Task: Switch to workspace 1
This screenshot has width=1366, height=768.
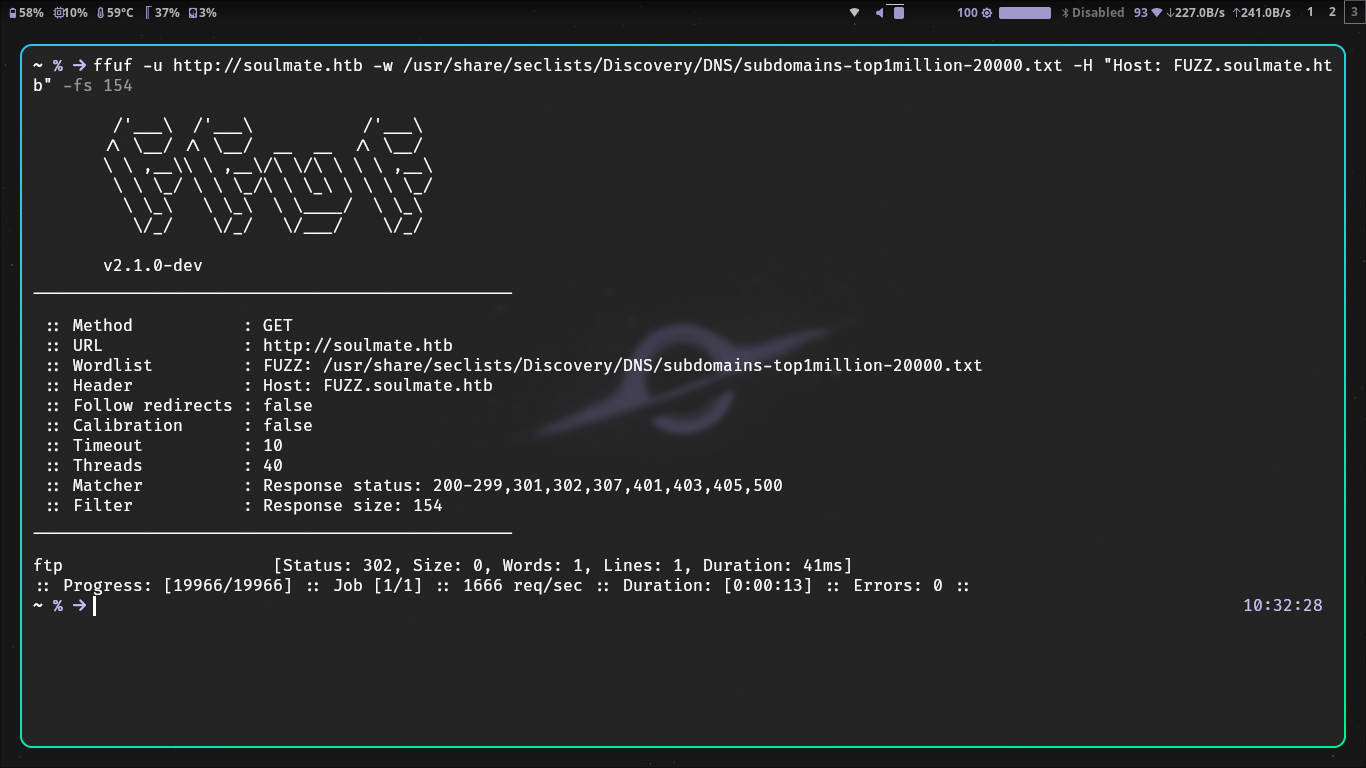Action: click(1309, 13)
